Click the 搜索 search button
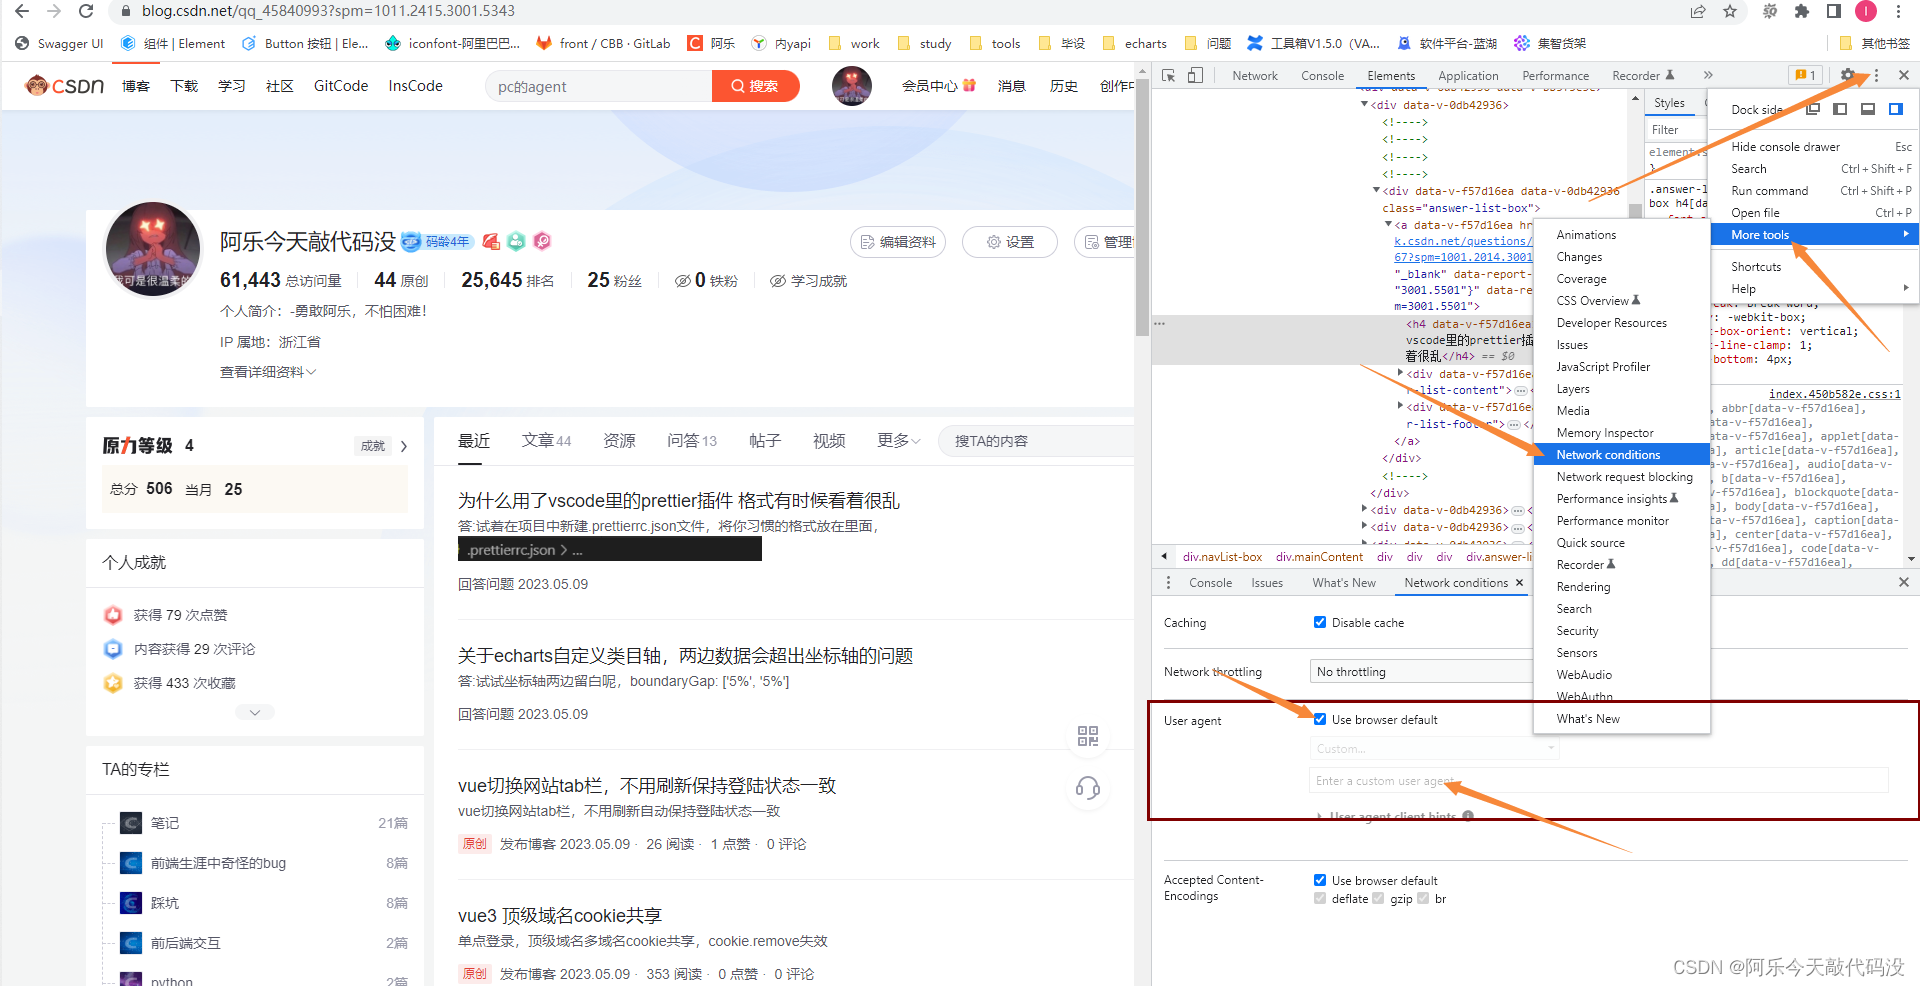 [x=755, y=86]
